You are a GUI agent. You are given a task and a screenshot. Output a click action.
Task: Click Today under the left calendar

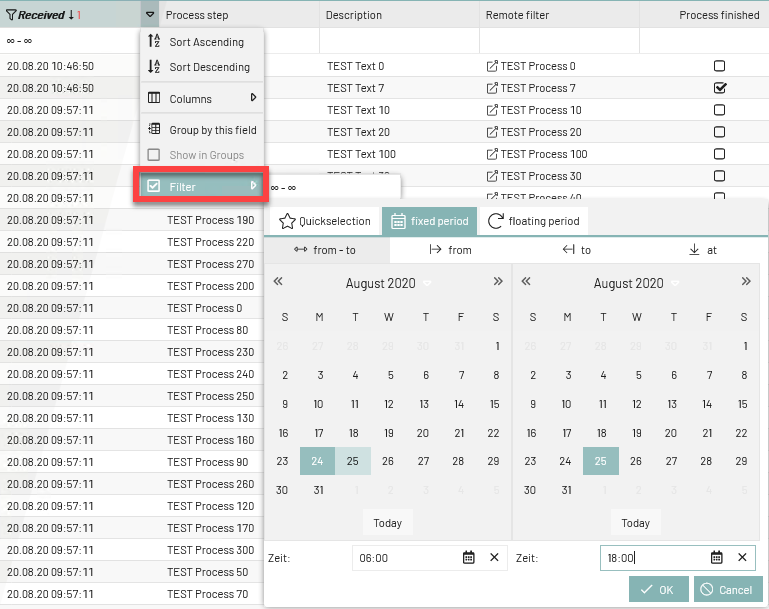tap(387, 523)
